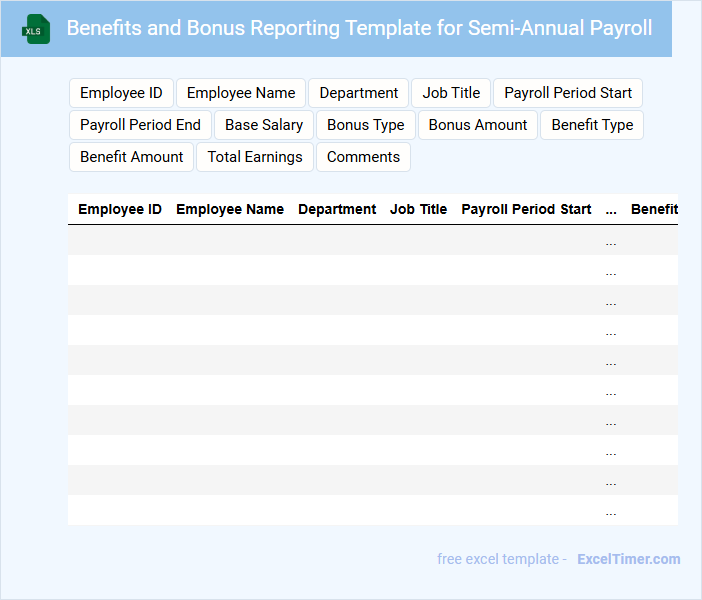
Task: Select the Bonus Type tag
Action: click(x=365, y=125)
